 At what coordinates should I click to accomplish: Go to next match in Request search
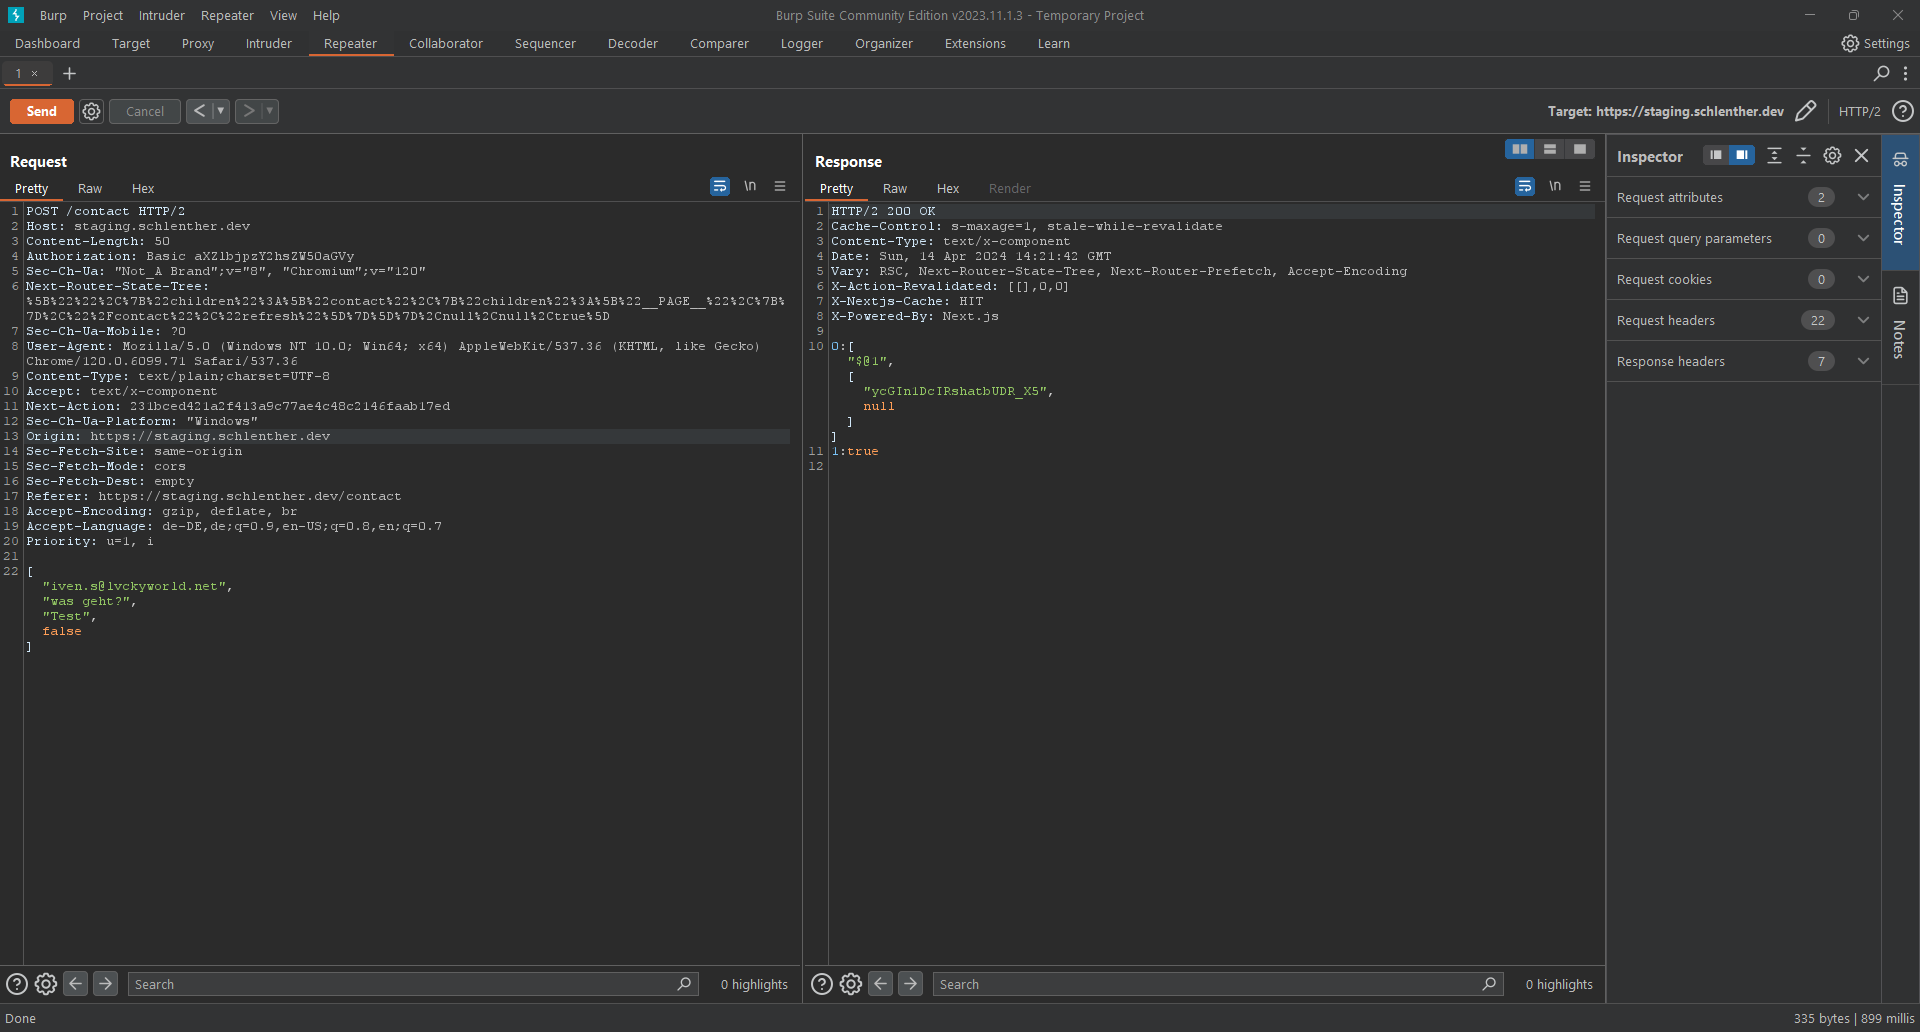click(x=105, y=984)
